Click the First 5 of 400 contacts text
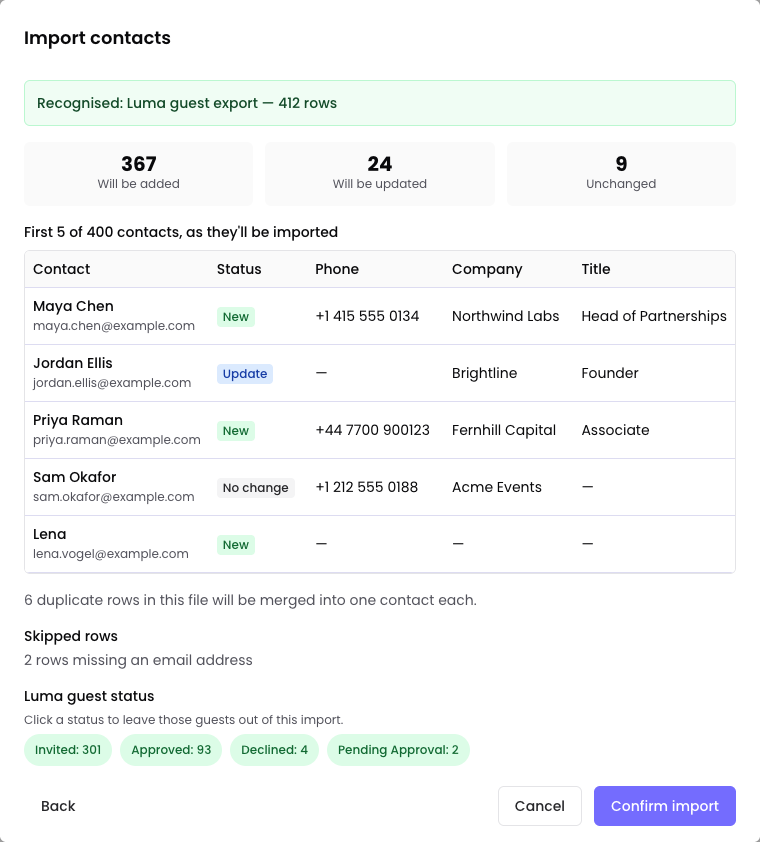The width and height of the screenshot is (760, 842). 181,232
